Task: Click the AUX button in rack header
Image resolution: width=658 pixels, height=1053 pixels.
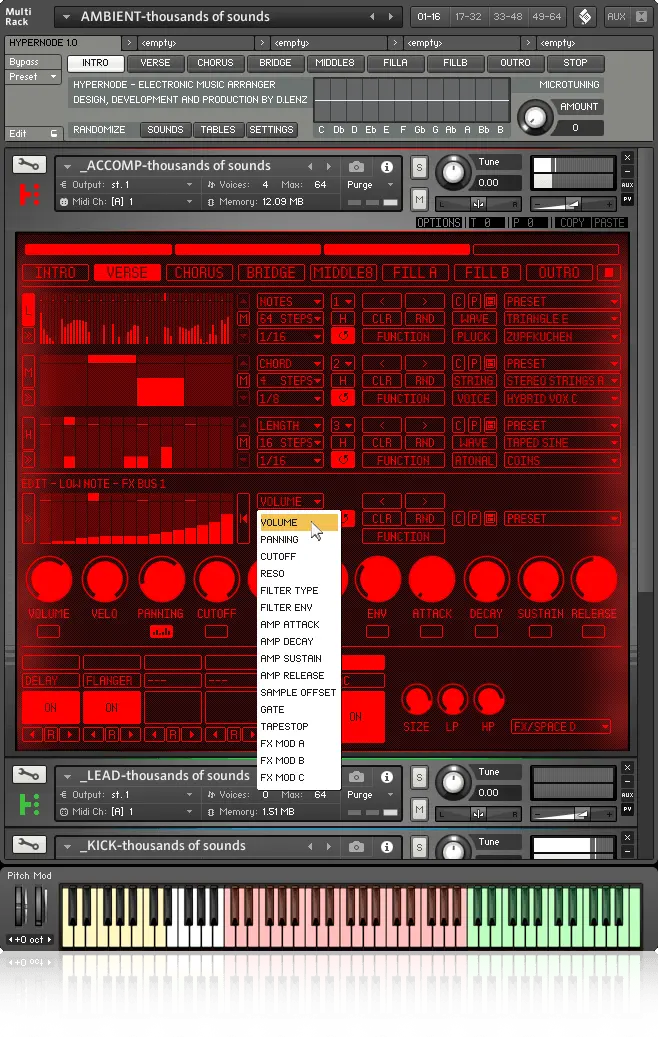Action: (616, 16)
